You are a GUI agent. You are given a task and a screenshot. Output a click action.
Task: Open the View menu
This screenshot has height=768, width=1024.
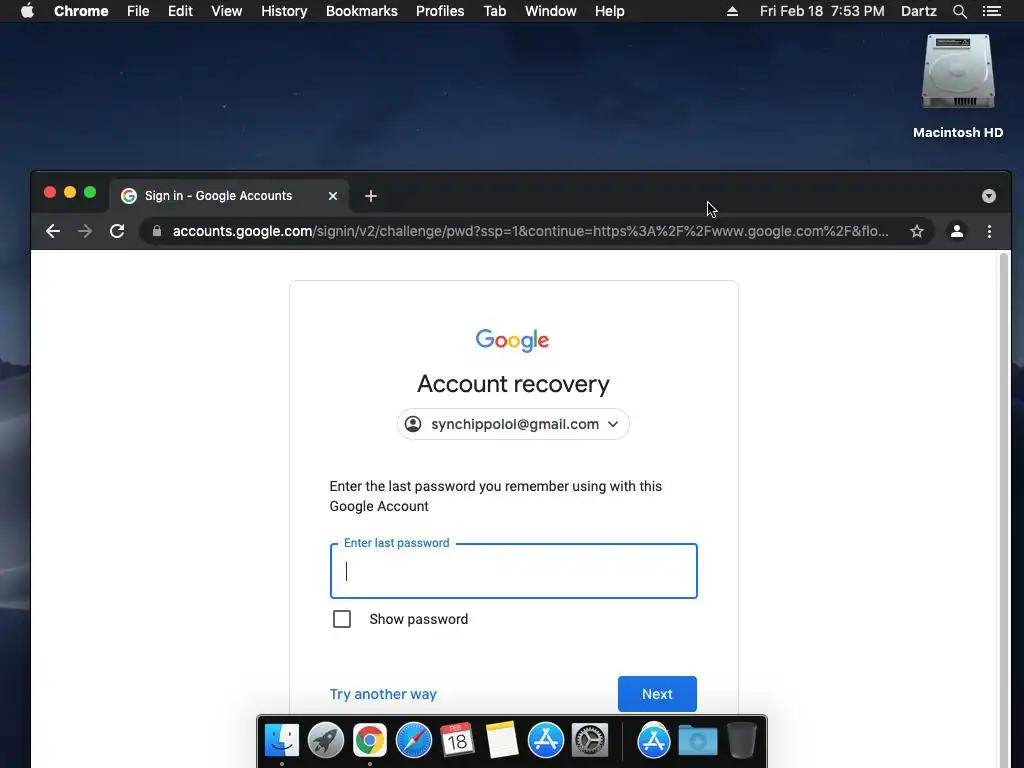[x=227, y=11]
